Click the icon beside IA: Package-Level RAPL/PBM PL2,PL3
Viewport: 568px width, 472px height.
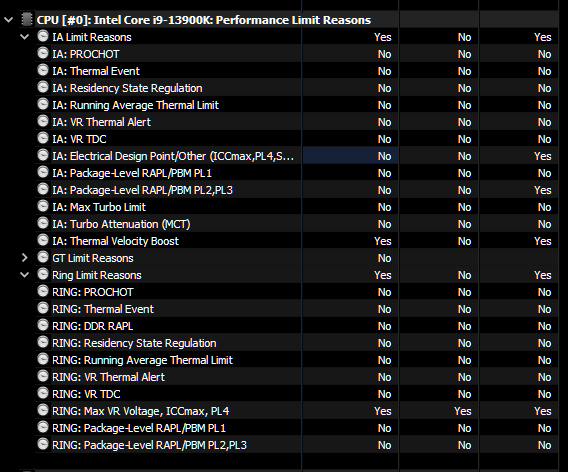click(x=43, y=189)
